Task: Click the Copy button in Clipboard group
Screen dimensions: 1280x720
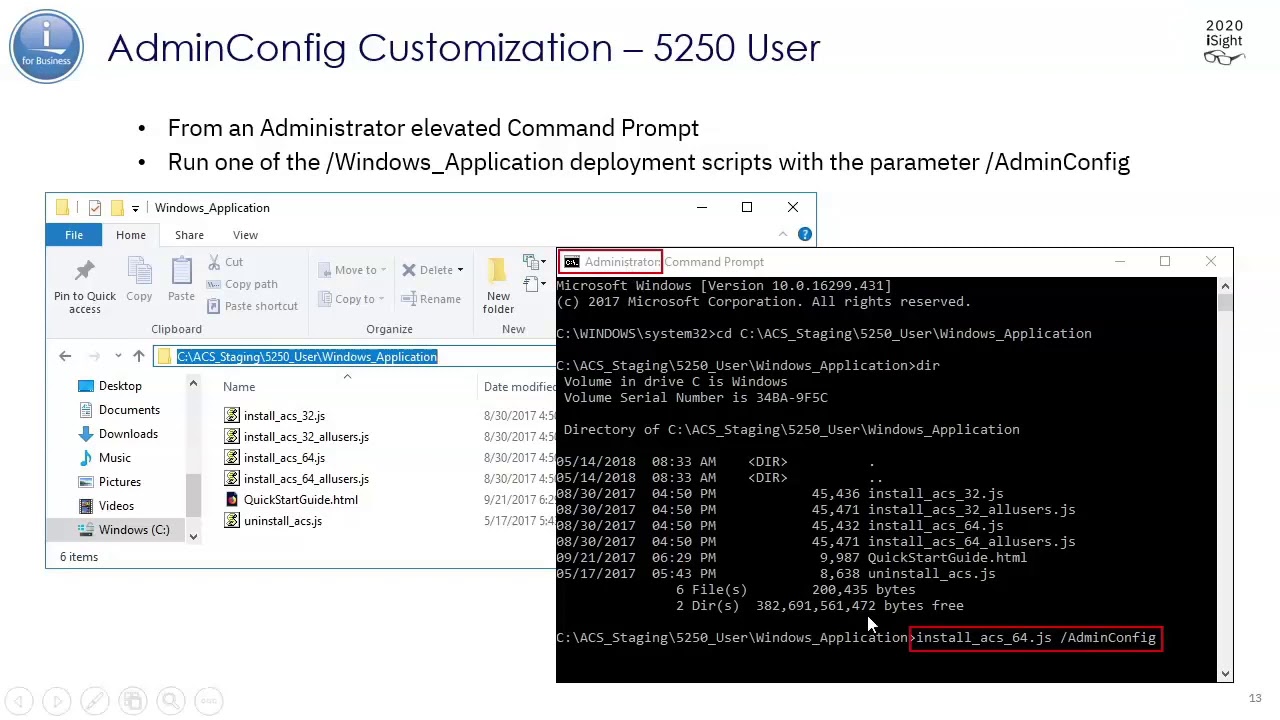Action: [x=139, y=279]
